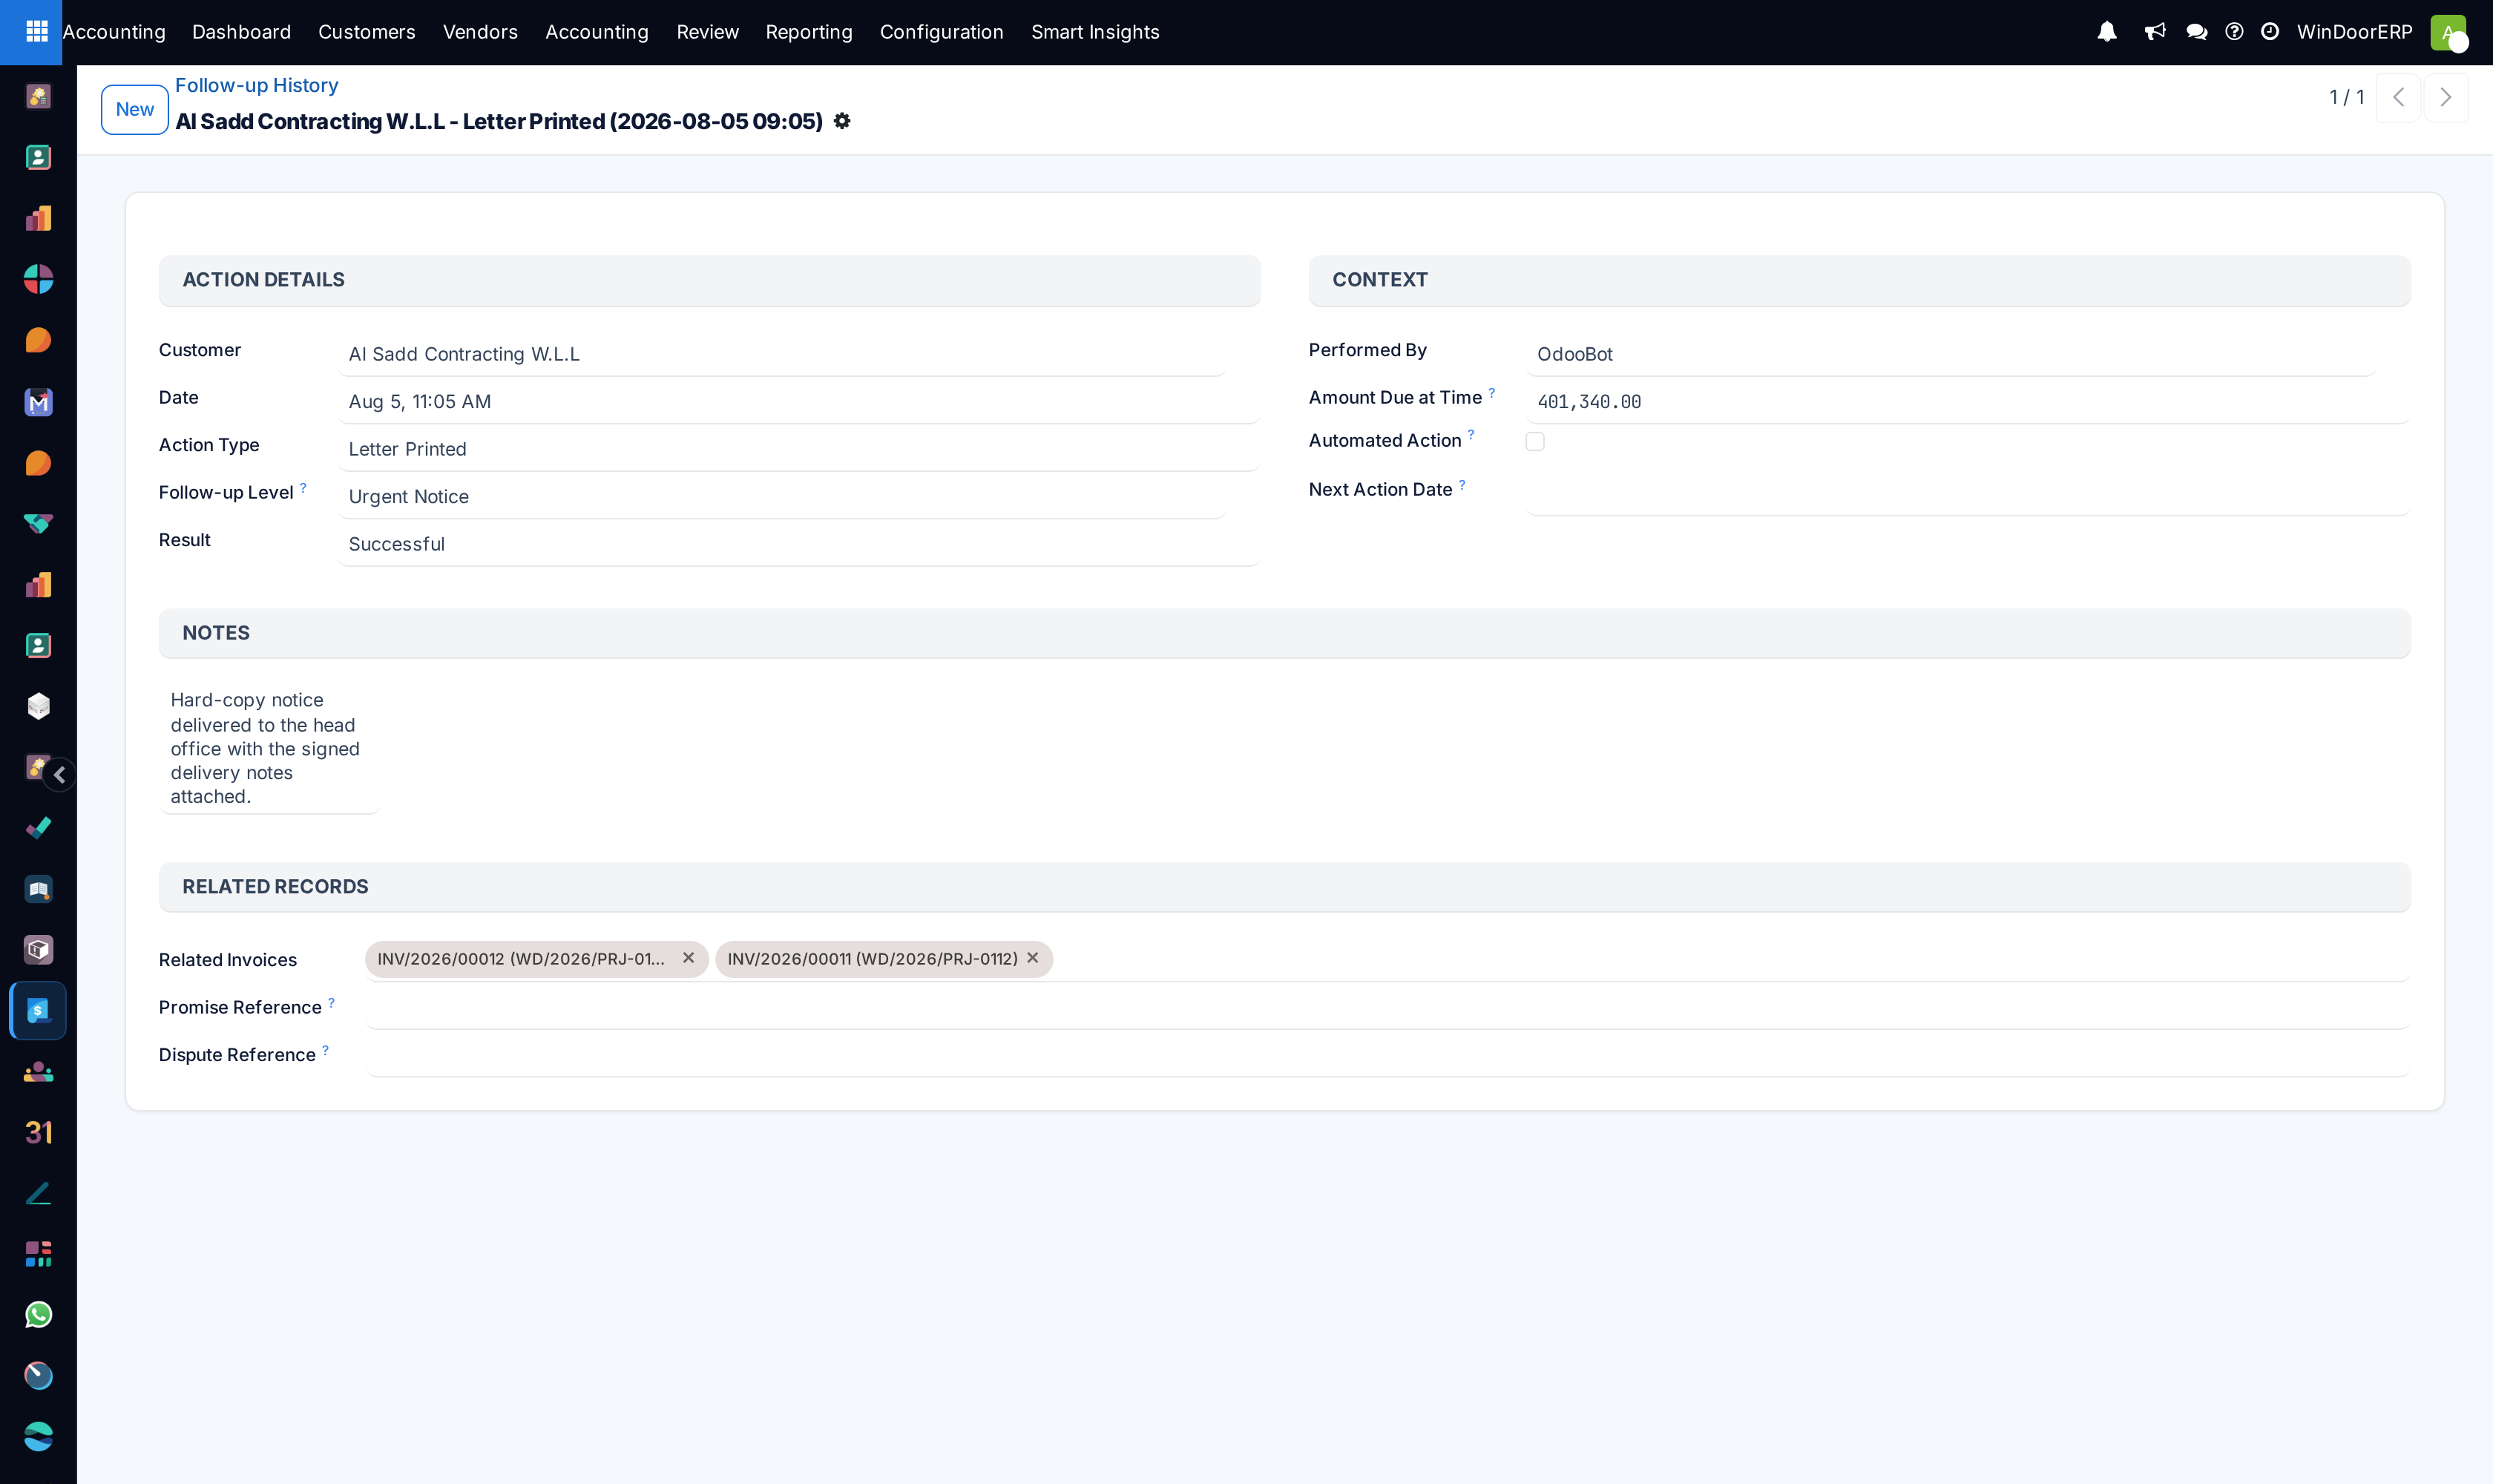Screen dimensions: 2493x1484
Task: Go to the previous record arrow
Action: (2398, 97)
